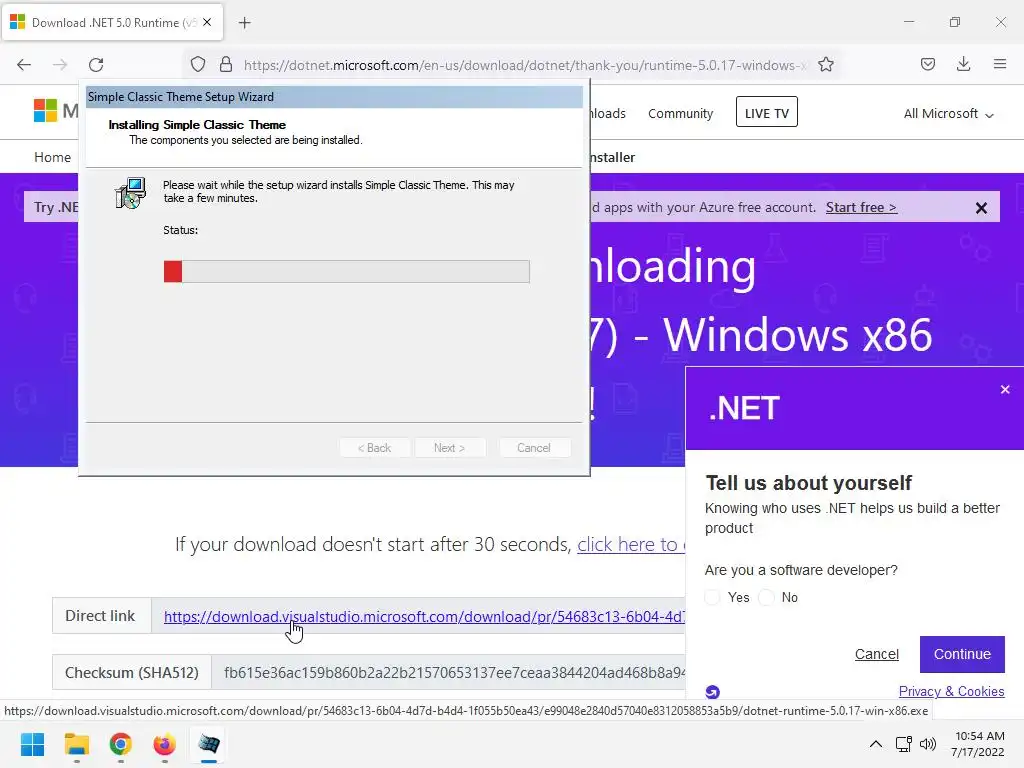
Task: Click the installer icon in setup wizard
Action: (130, 193)
